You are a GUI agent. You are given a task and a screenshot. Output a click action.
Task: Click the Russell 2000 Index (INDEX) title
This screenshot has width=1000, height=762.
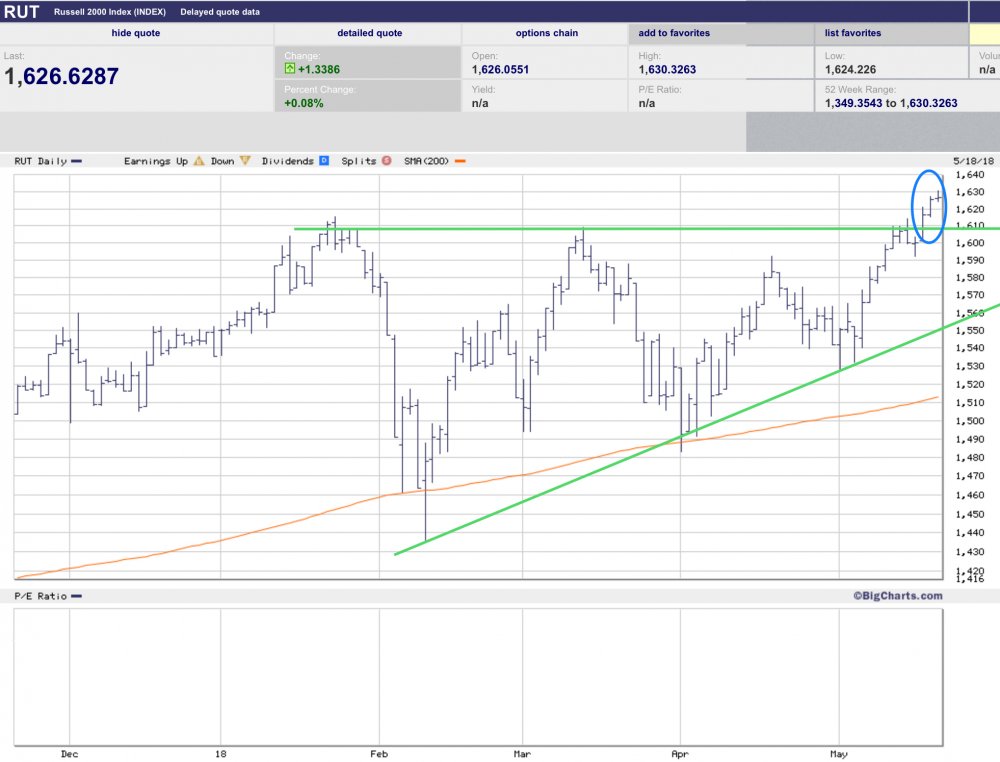pyautogui.click(x=110, y=12)
